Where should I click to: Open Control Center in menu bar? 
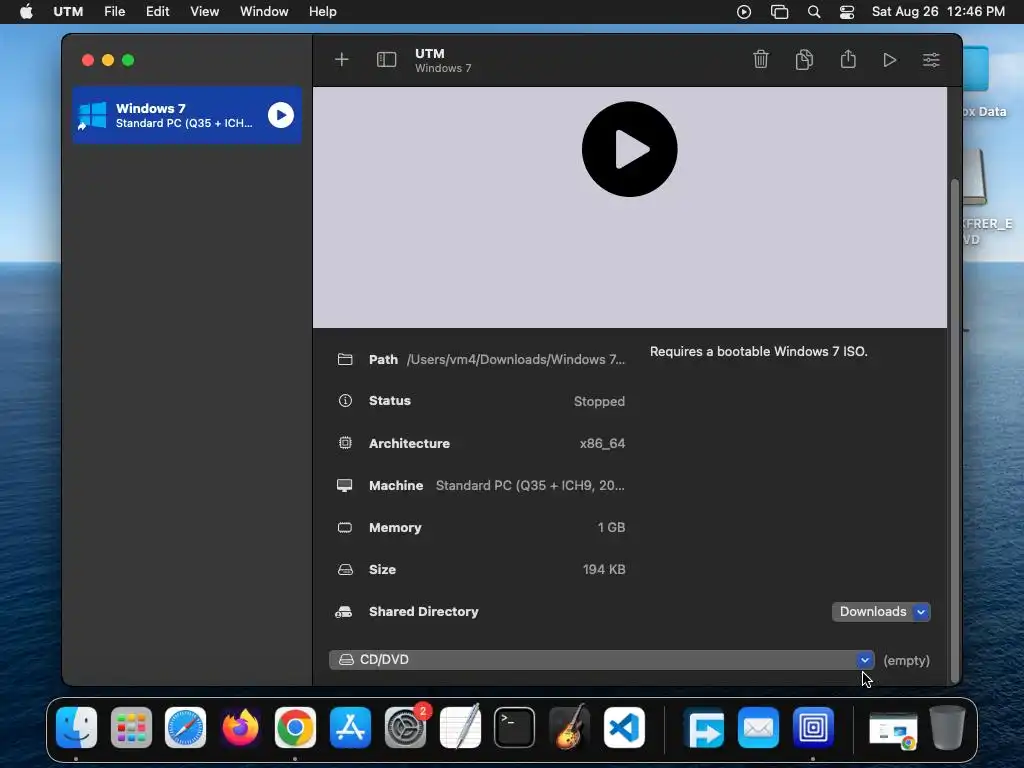click(846, 12)
